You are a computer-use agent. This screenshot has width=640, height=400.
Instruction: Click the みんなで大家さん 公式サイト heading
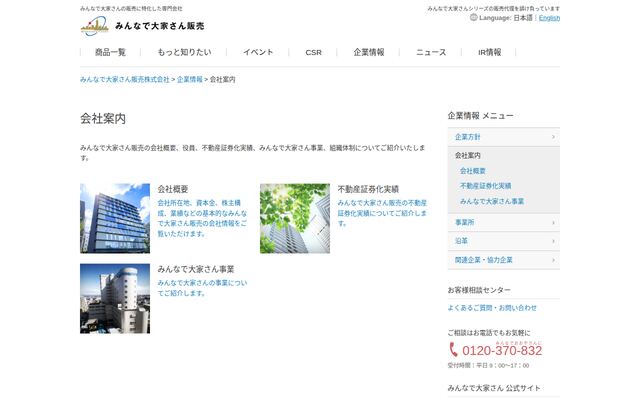pos(494,388)
